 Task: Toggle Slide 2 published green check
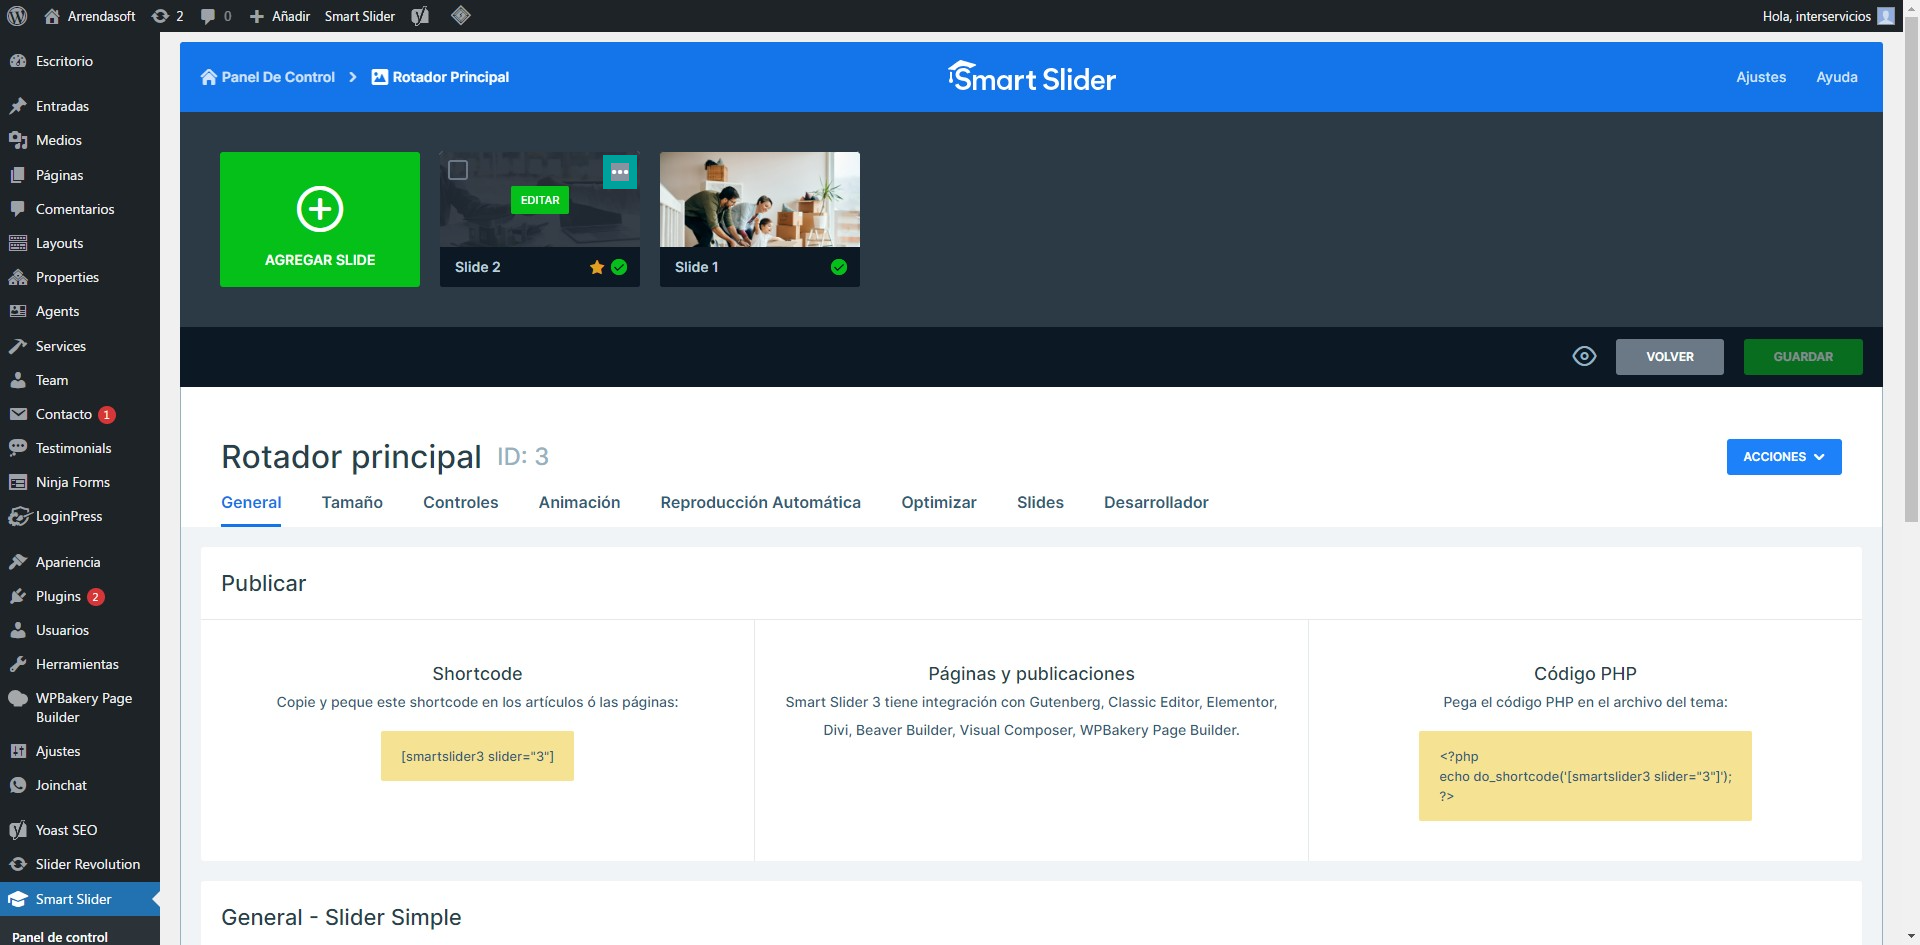(619, 267)
